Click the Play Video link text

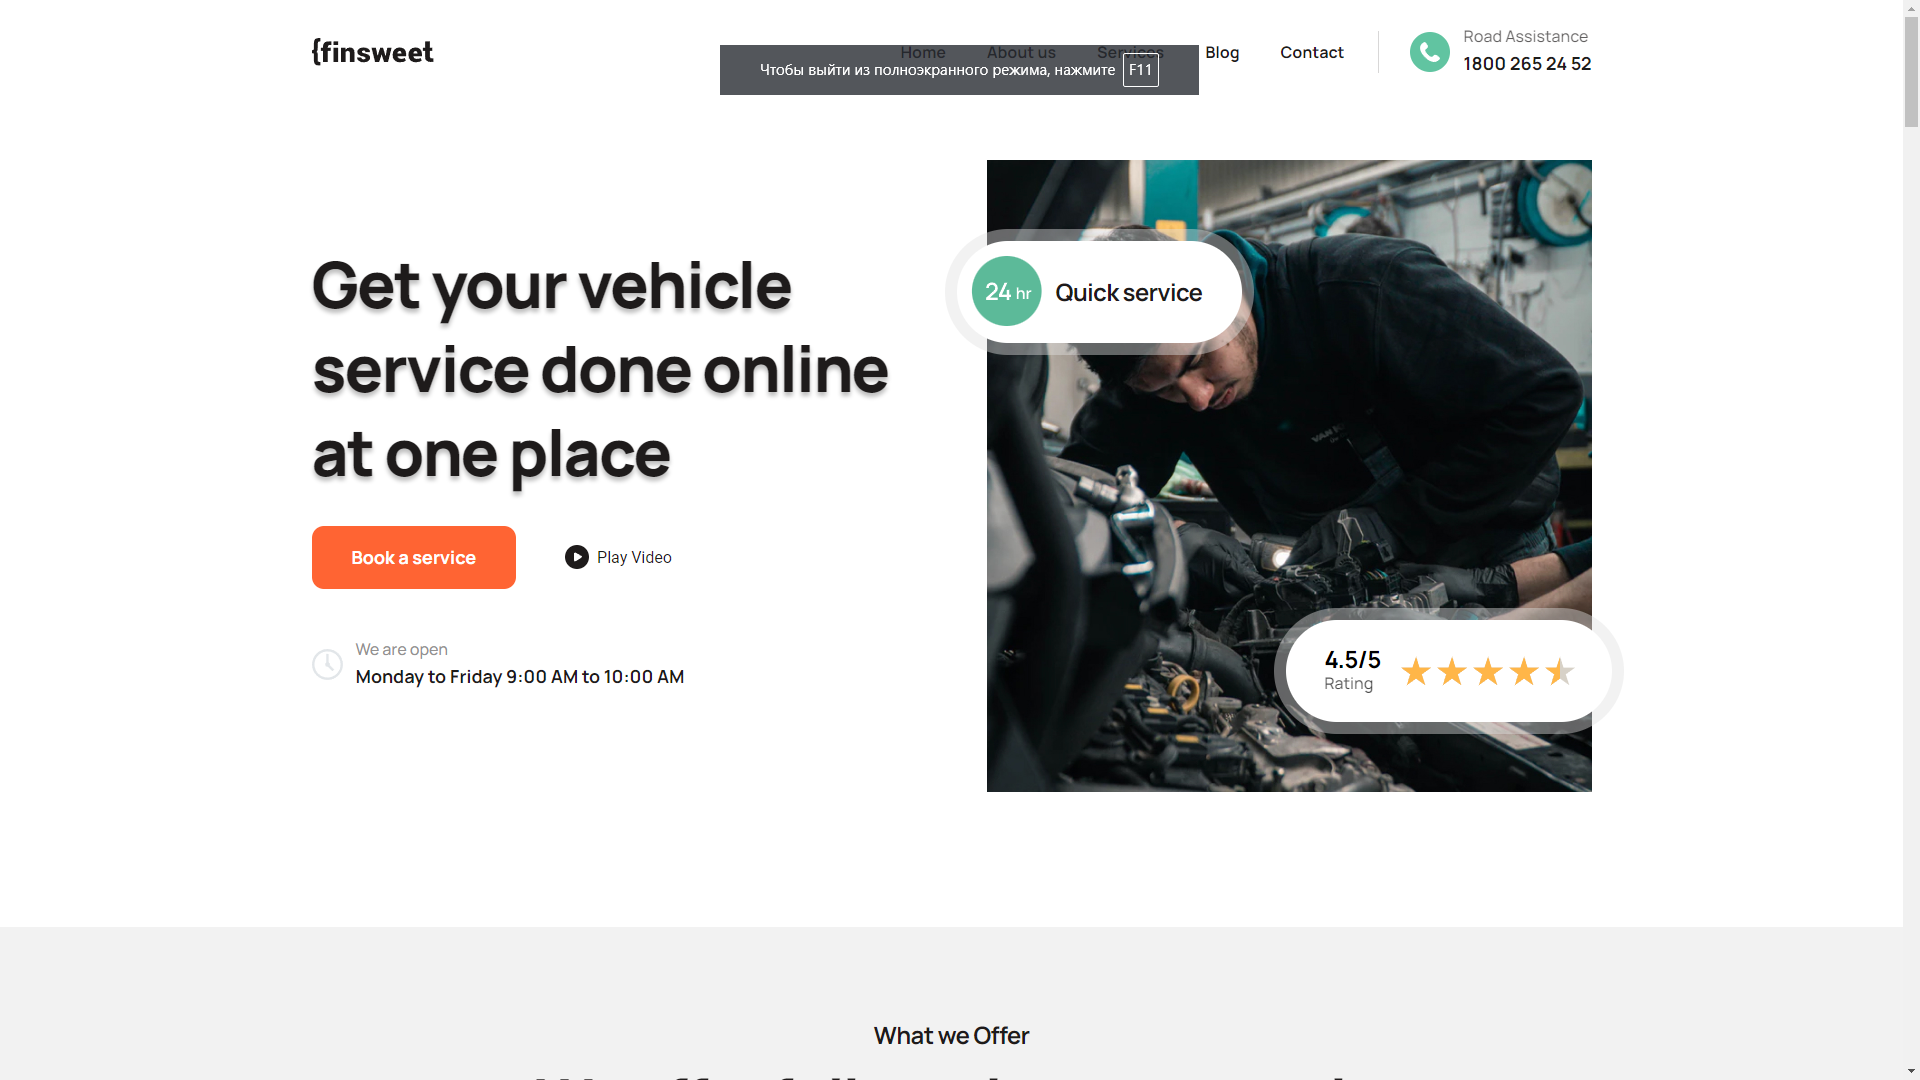pyautogui.click(x=634, y=557)
